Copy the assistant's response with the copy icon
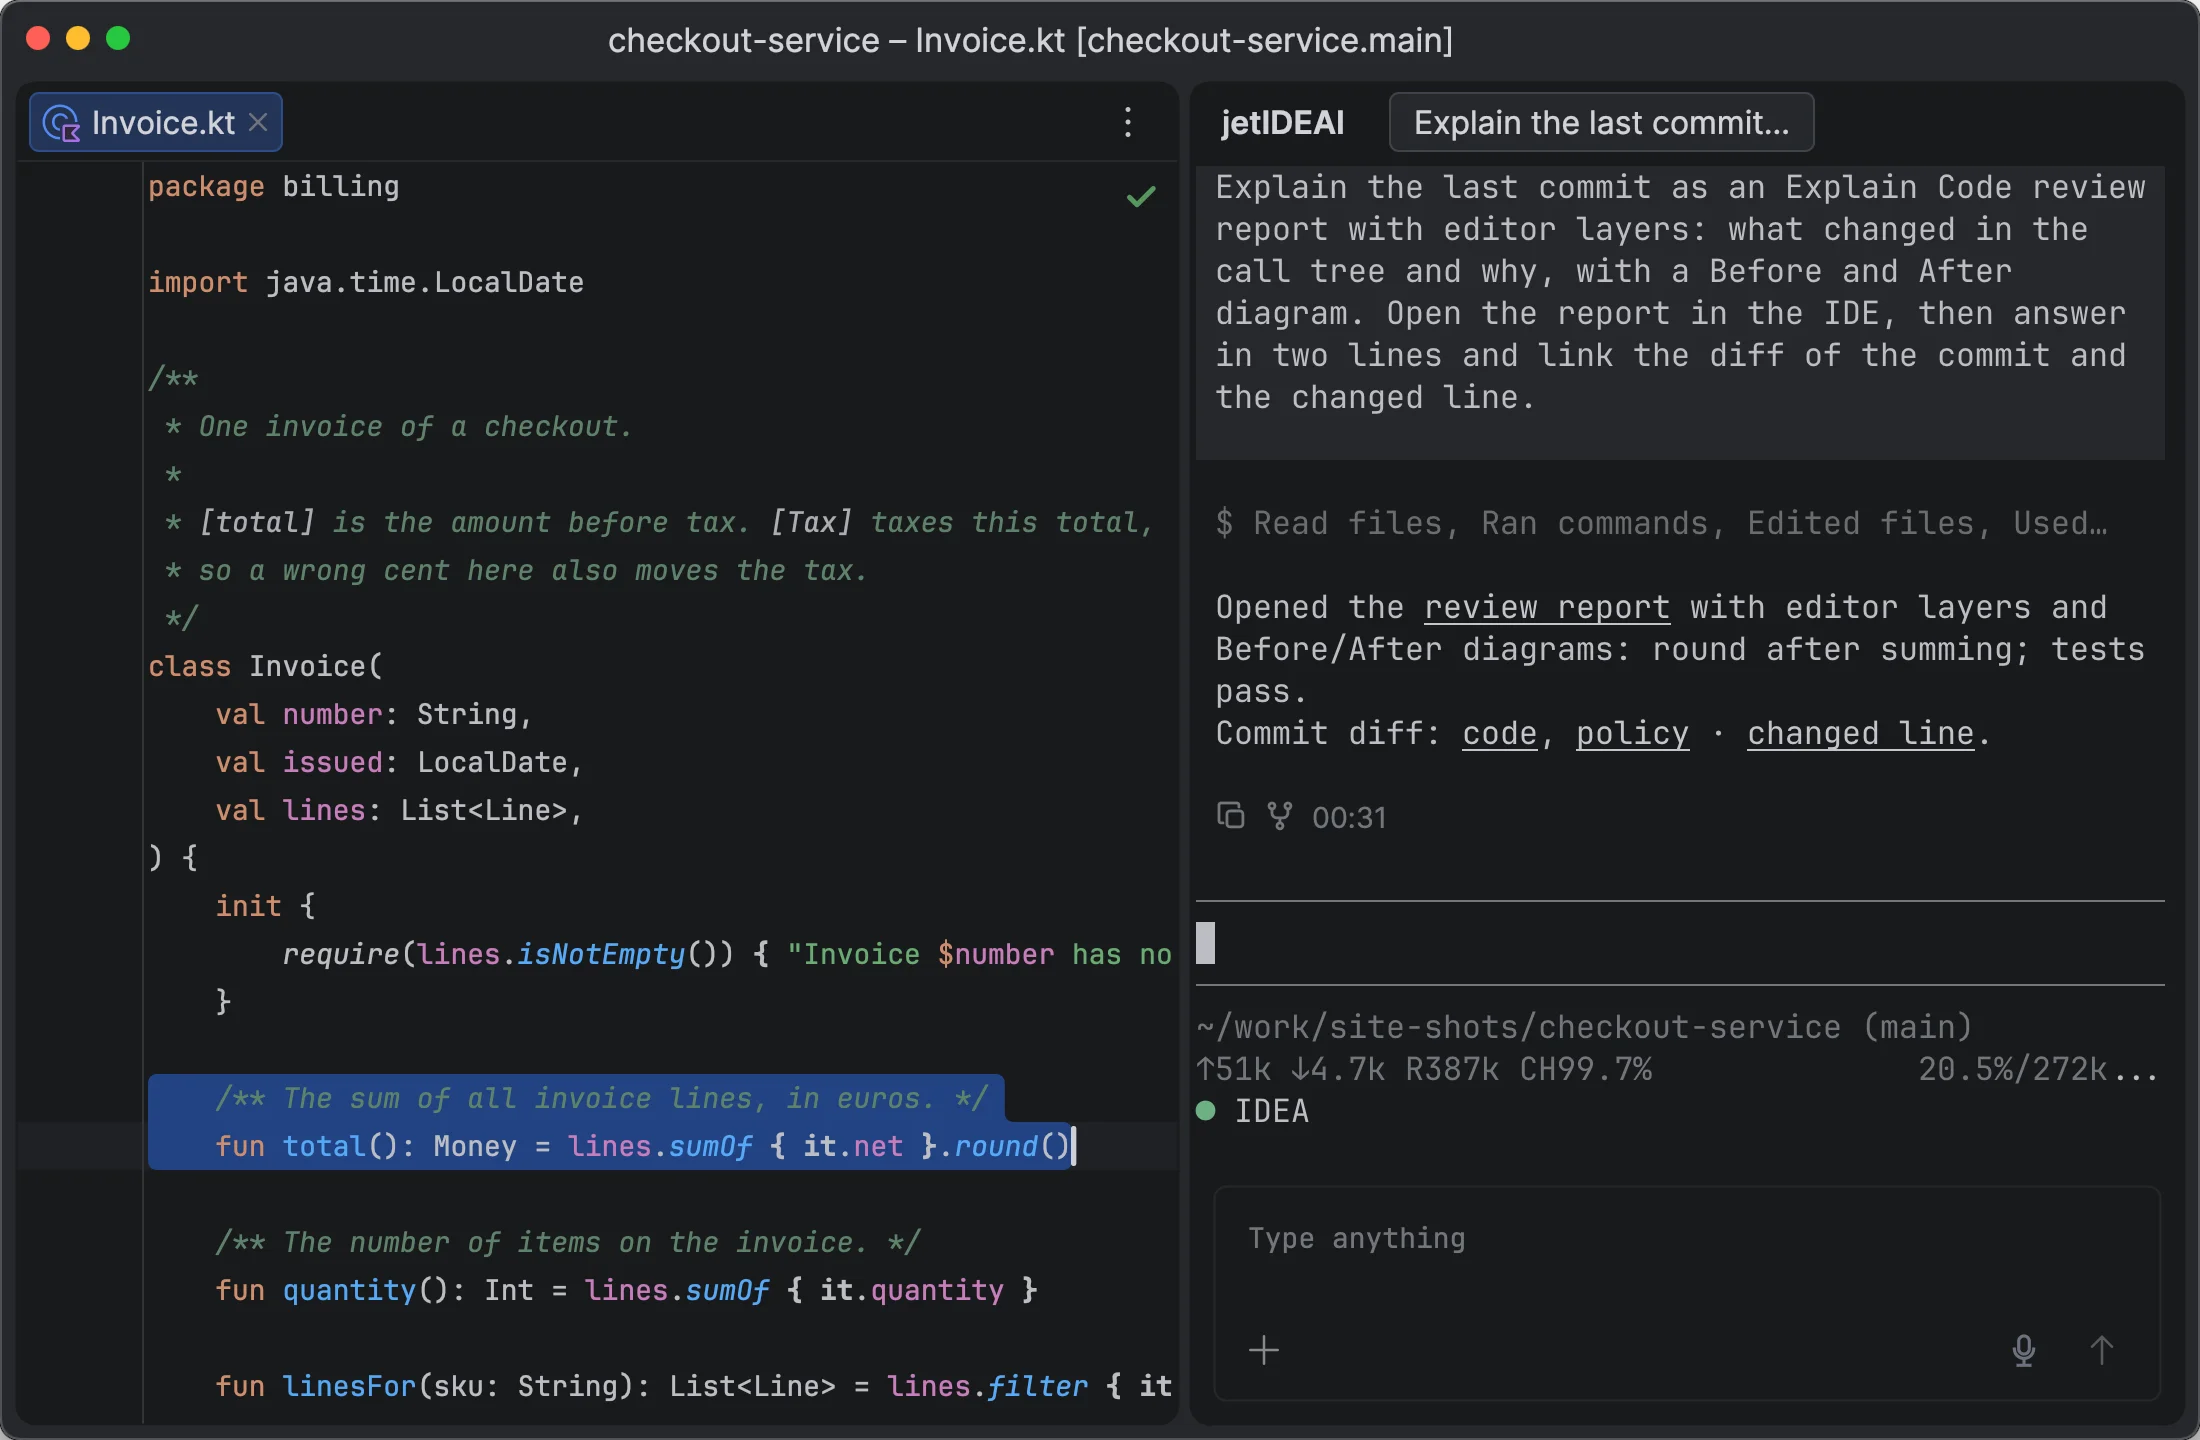Viewport: 2200px width, 1440px height. pos(1230,816)
